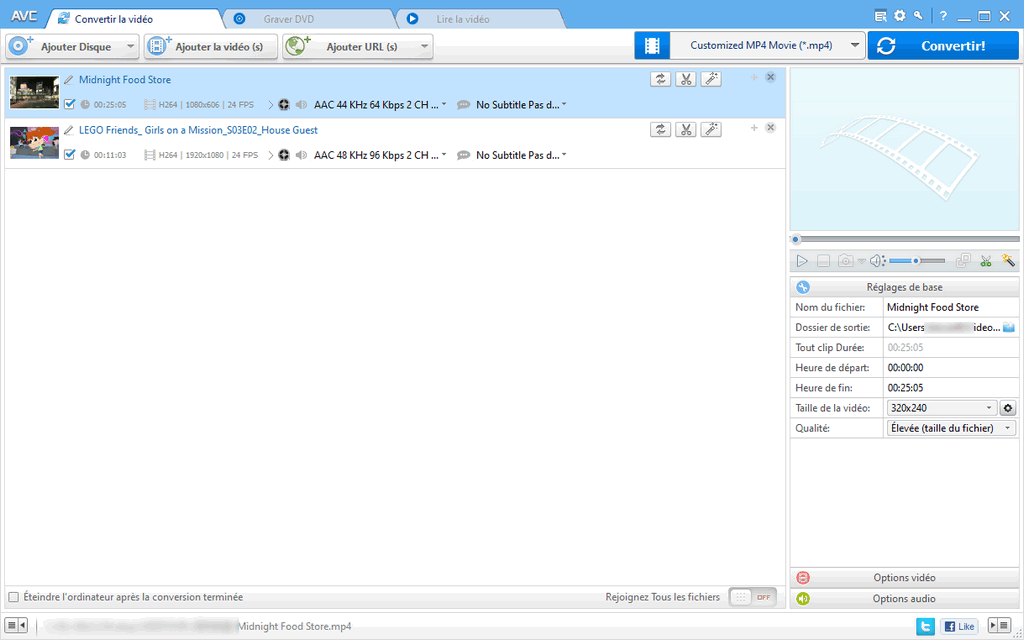
Task: Click pencil rename icon beside Midnight Food Store
Action: point(69,80)
